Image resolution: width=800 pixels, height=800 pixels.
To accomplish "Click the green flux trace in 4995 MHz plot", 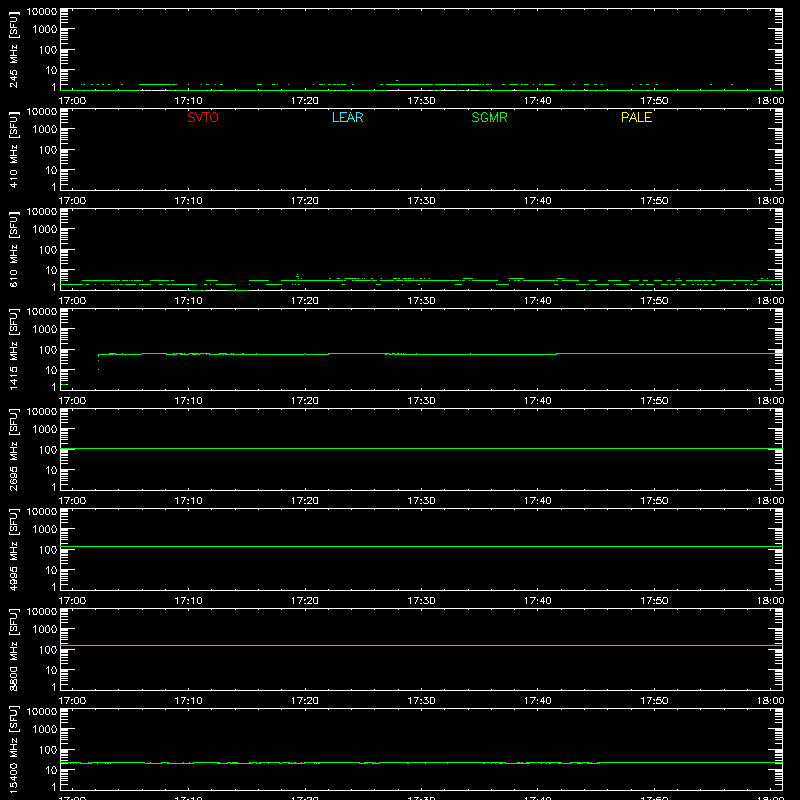I will 421,546.
